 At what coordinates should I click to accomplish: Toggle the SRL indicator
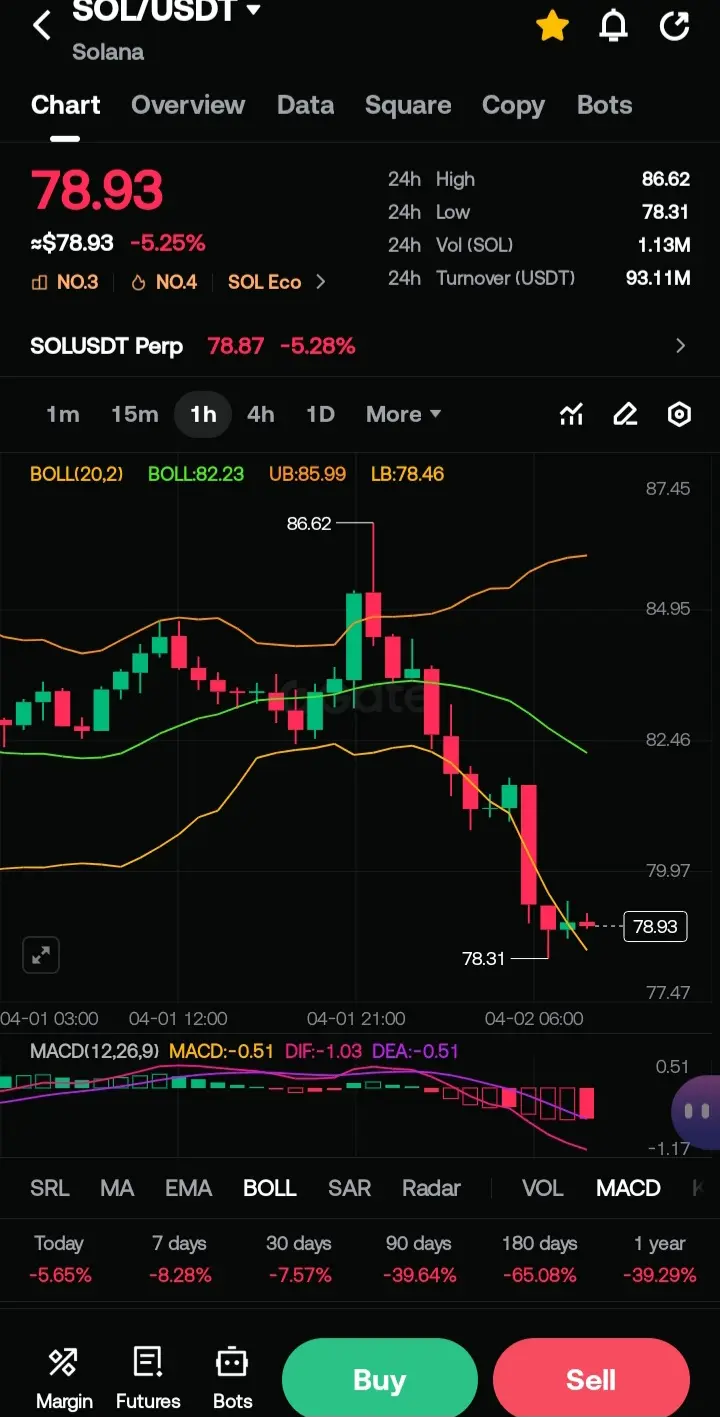[x=50, y=1188]
